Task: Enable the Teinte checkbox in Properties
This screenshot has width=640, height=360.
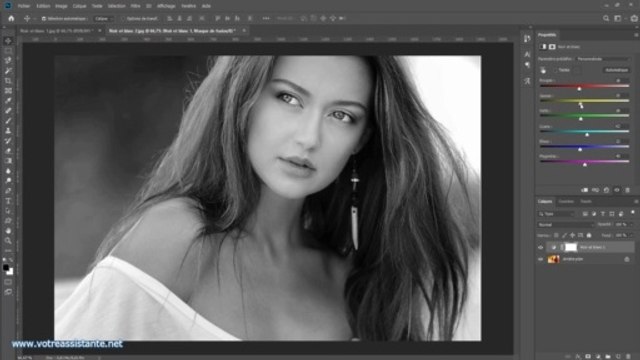Action: [556, 70]
